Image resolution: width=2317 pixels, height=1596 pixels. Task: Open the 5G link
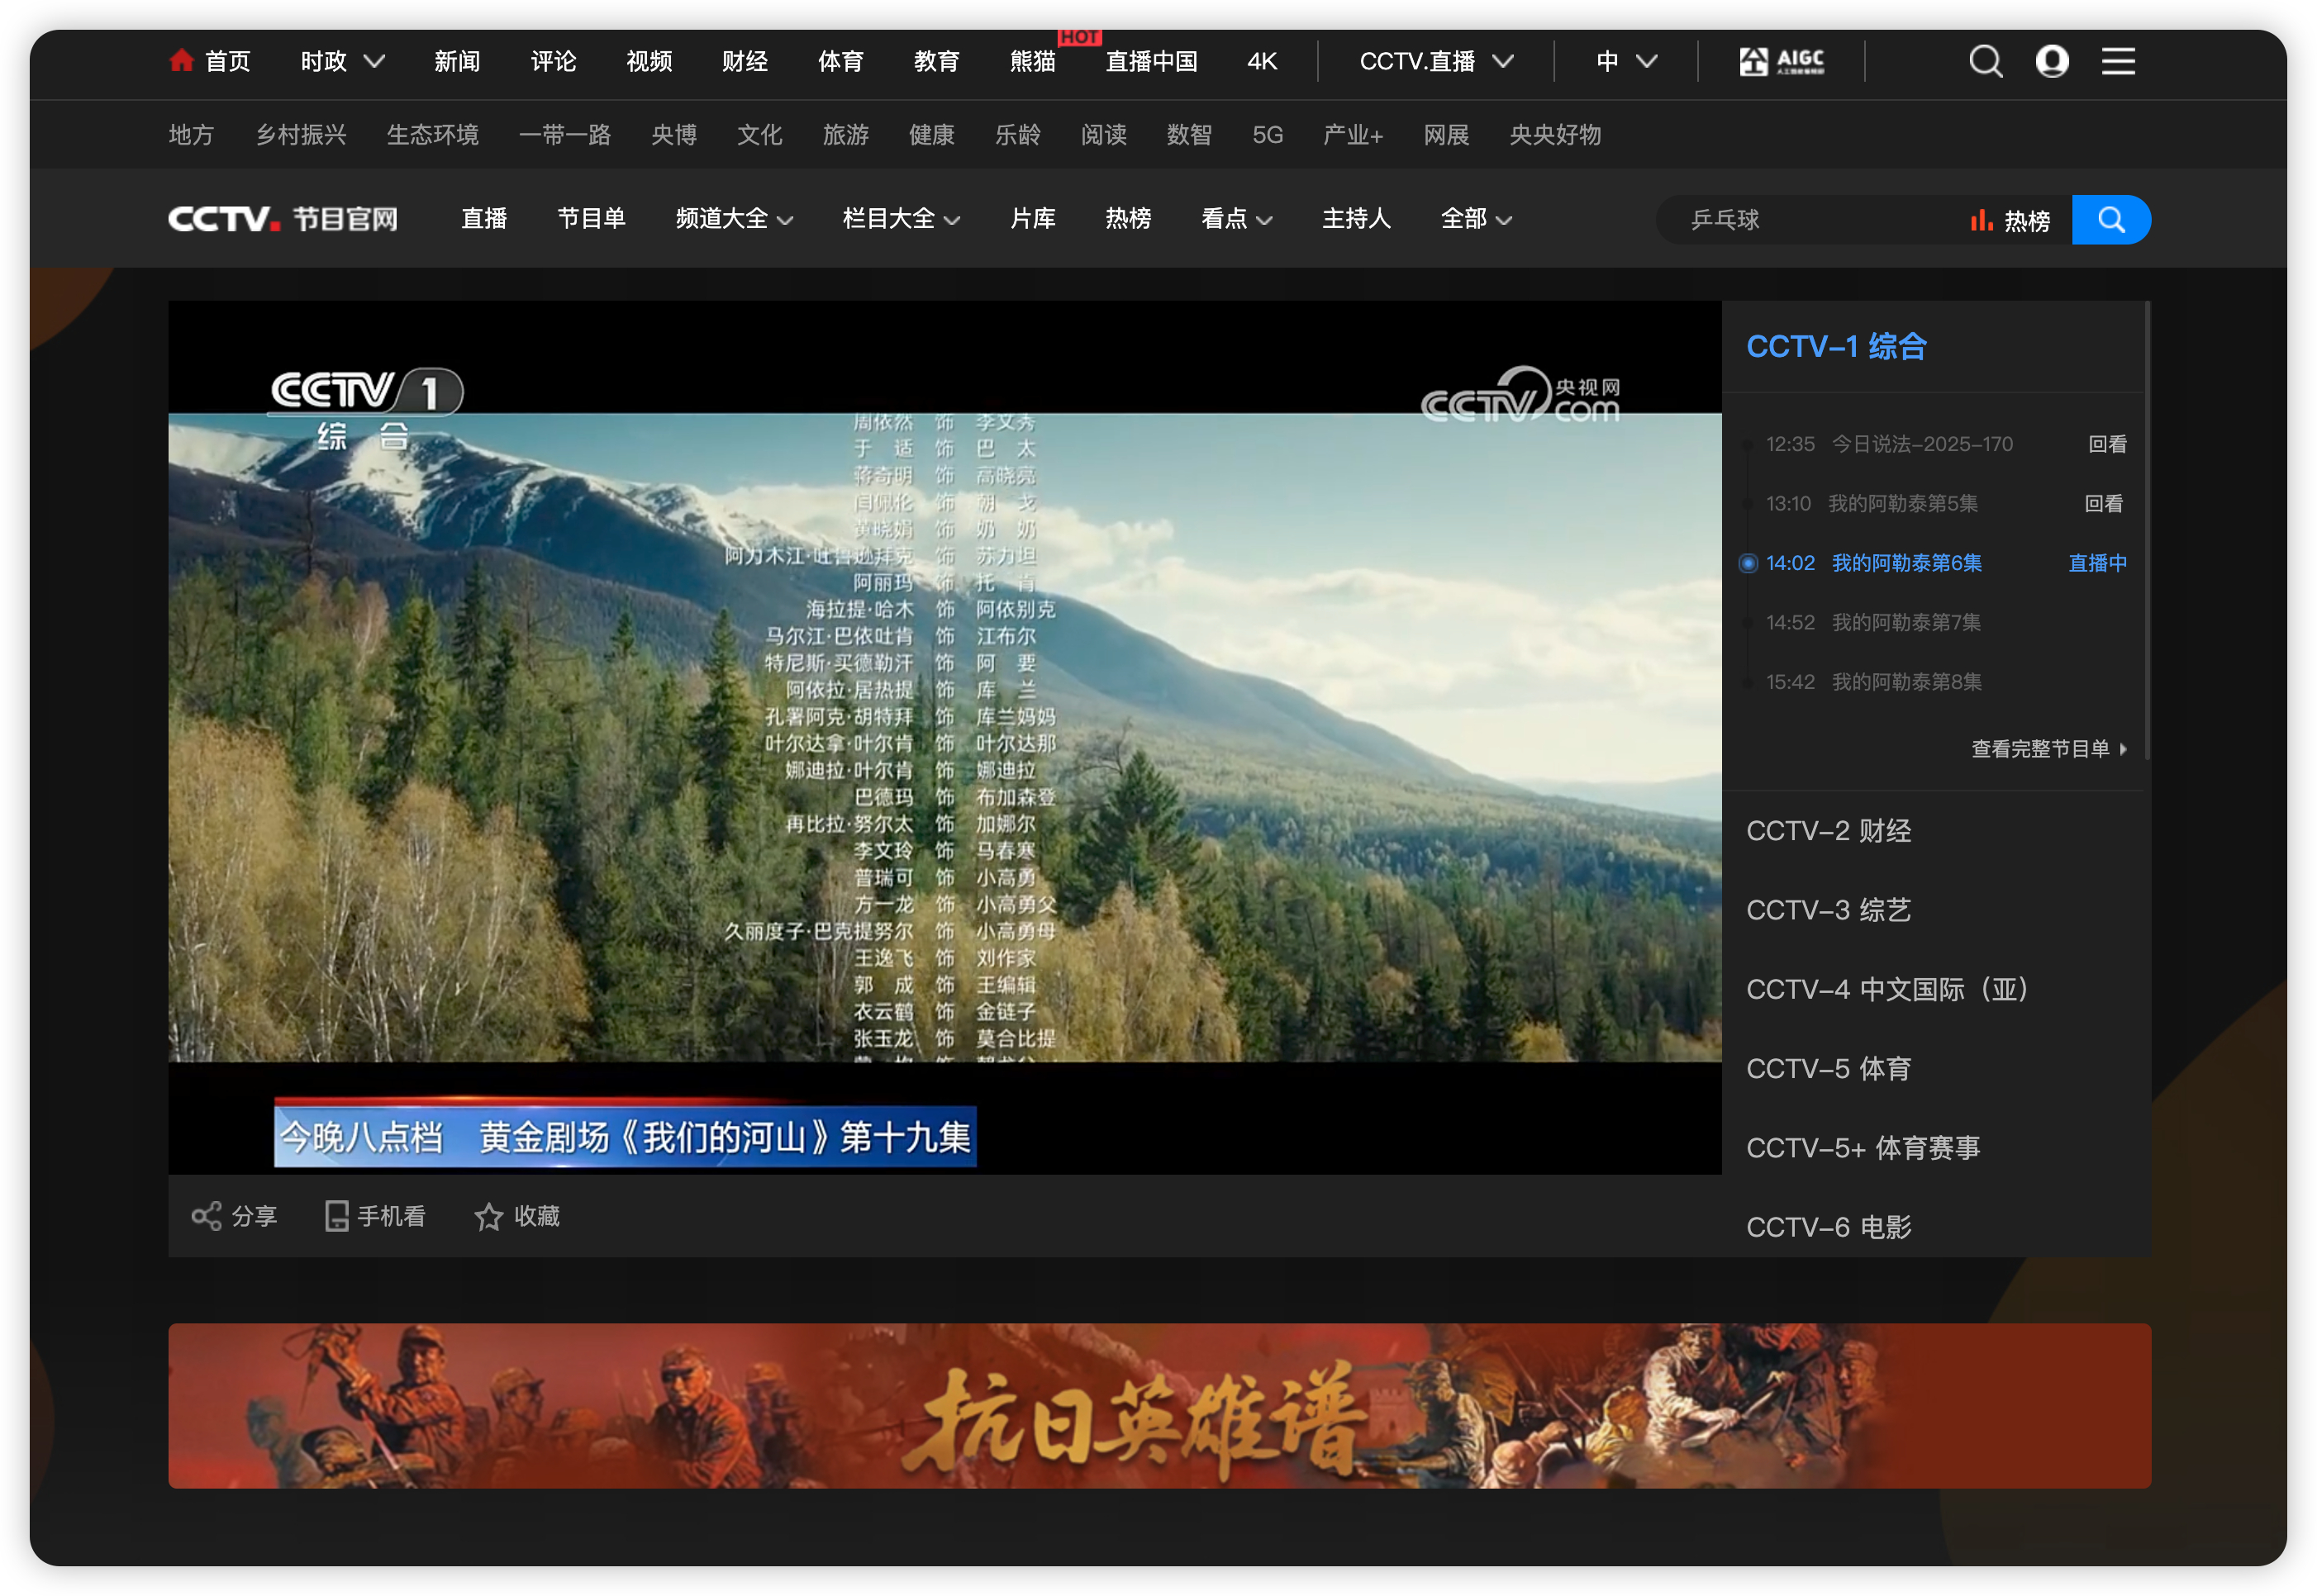pos(1267,135)
